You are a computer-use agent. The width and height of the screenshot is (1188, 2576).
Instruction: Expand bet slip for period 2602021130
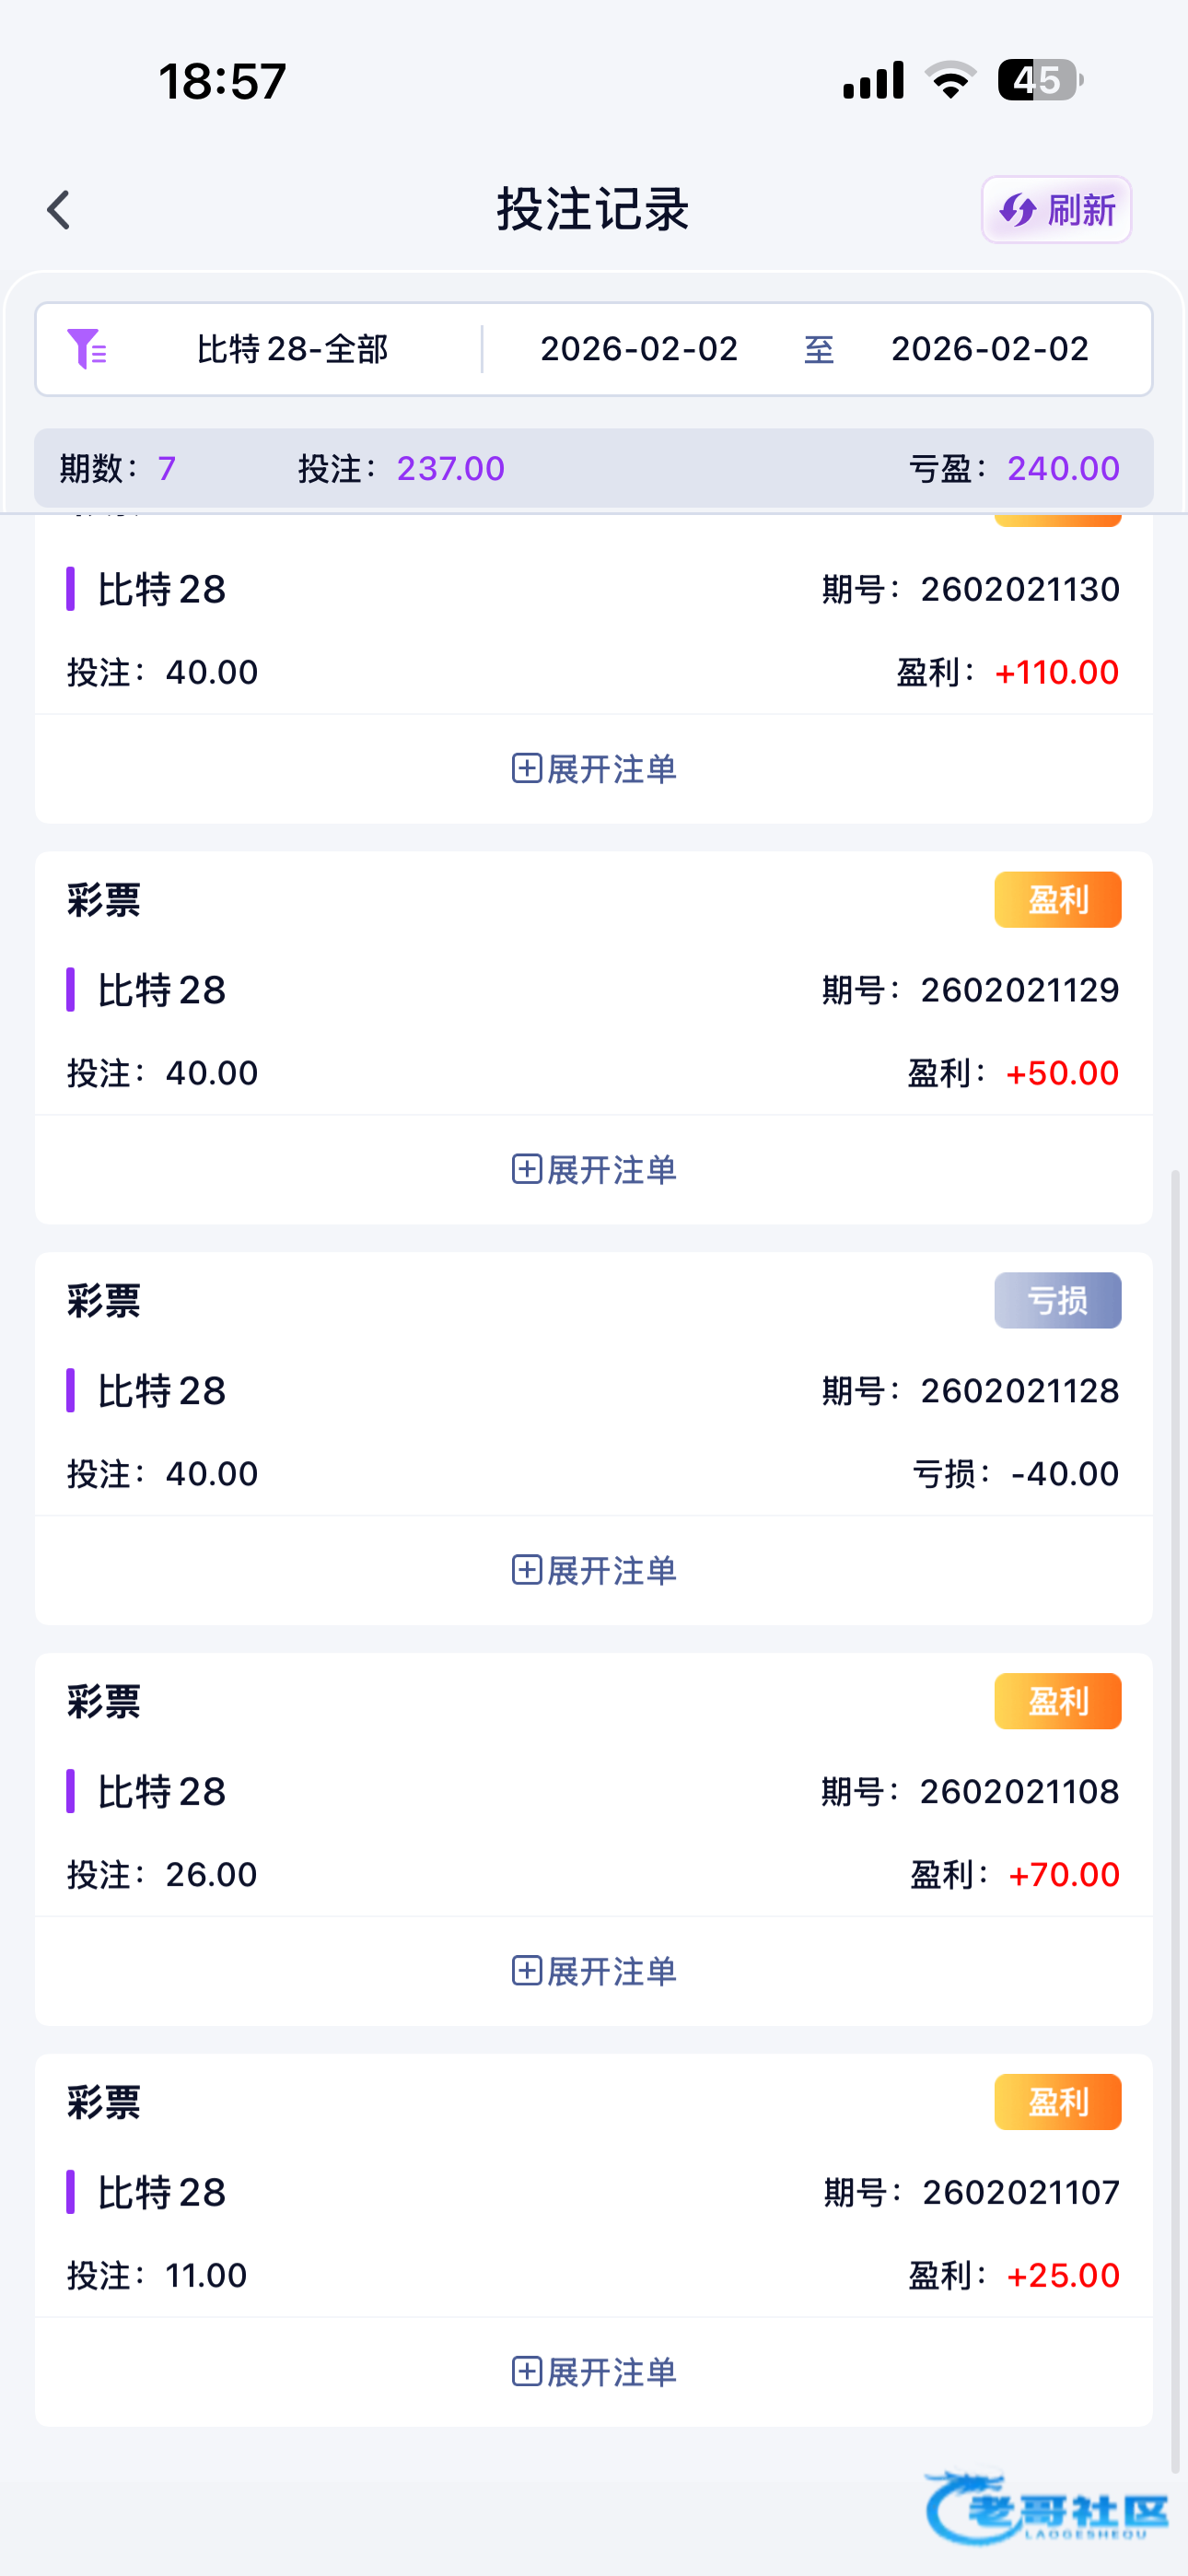[594, 769]
